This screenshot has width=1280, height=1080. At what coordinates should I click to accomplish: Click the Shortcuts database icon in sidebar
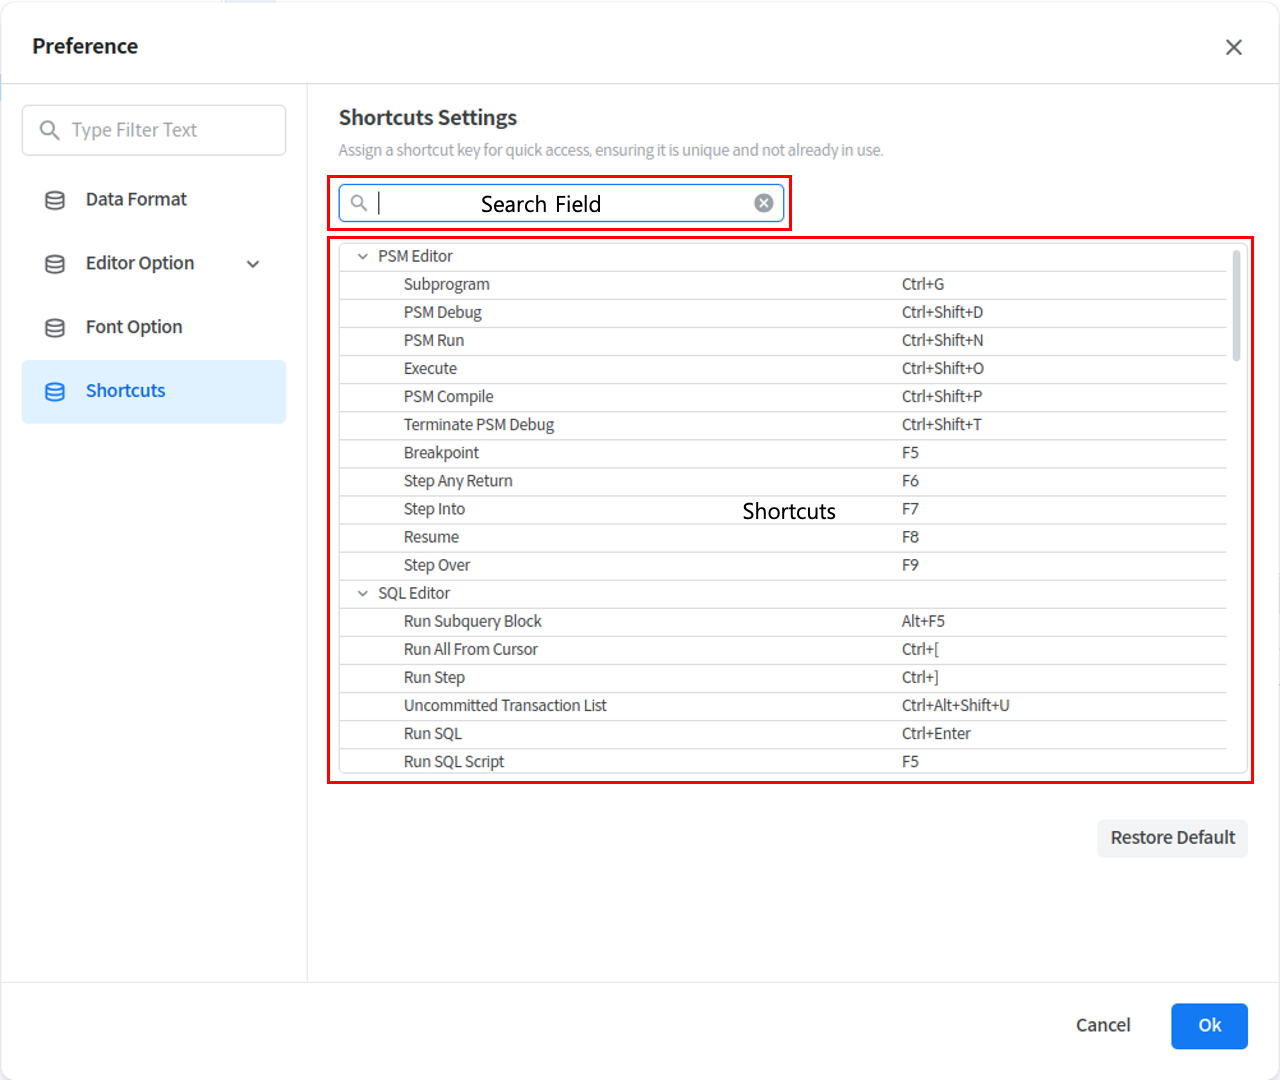point(55,392)
